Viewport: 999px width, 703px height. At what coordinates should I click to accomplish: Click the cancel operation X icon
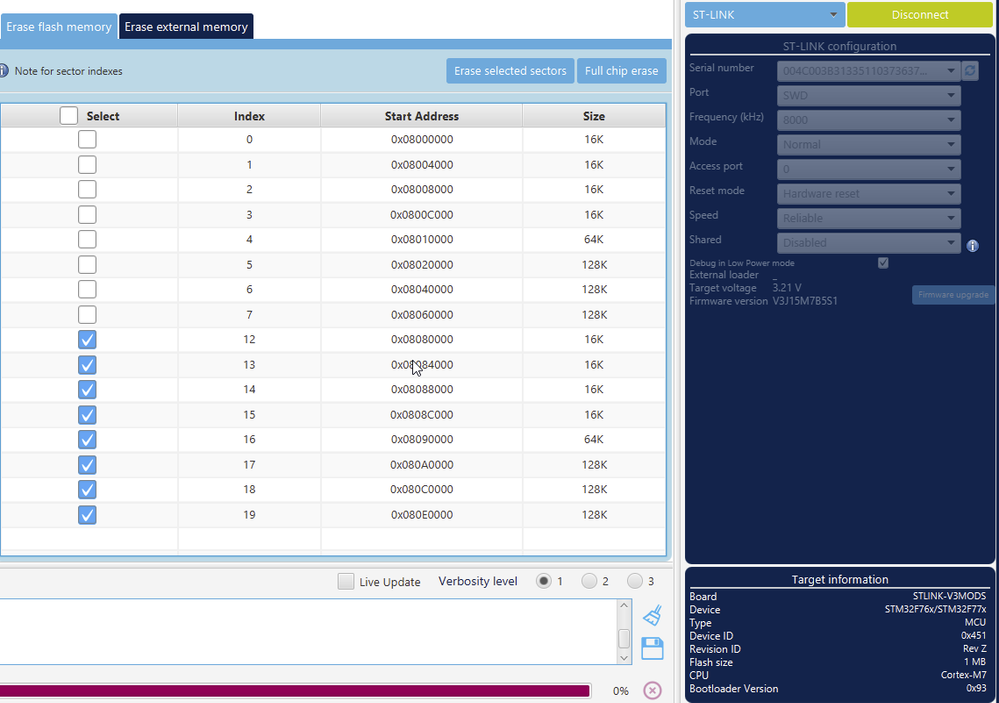[x=652, y=690]
